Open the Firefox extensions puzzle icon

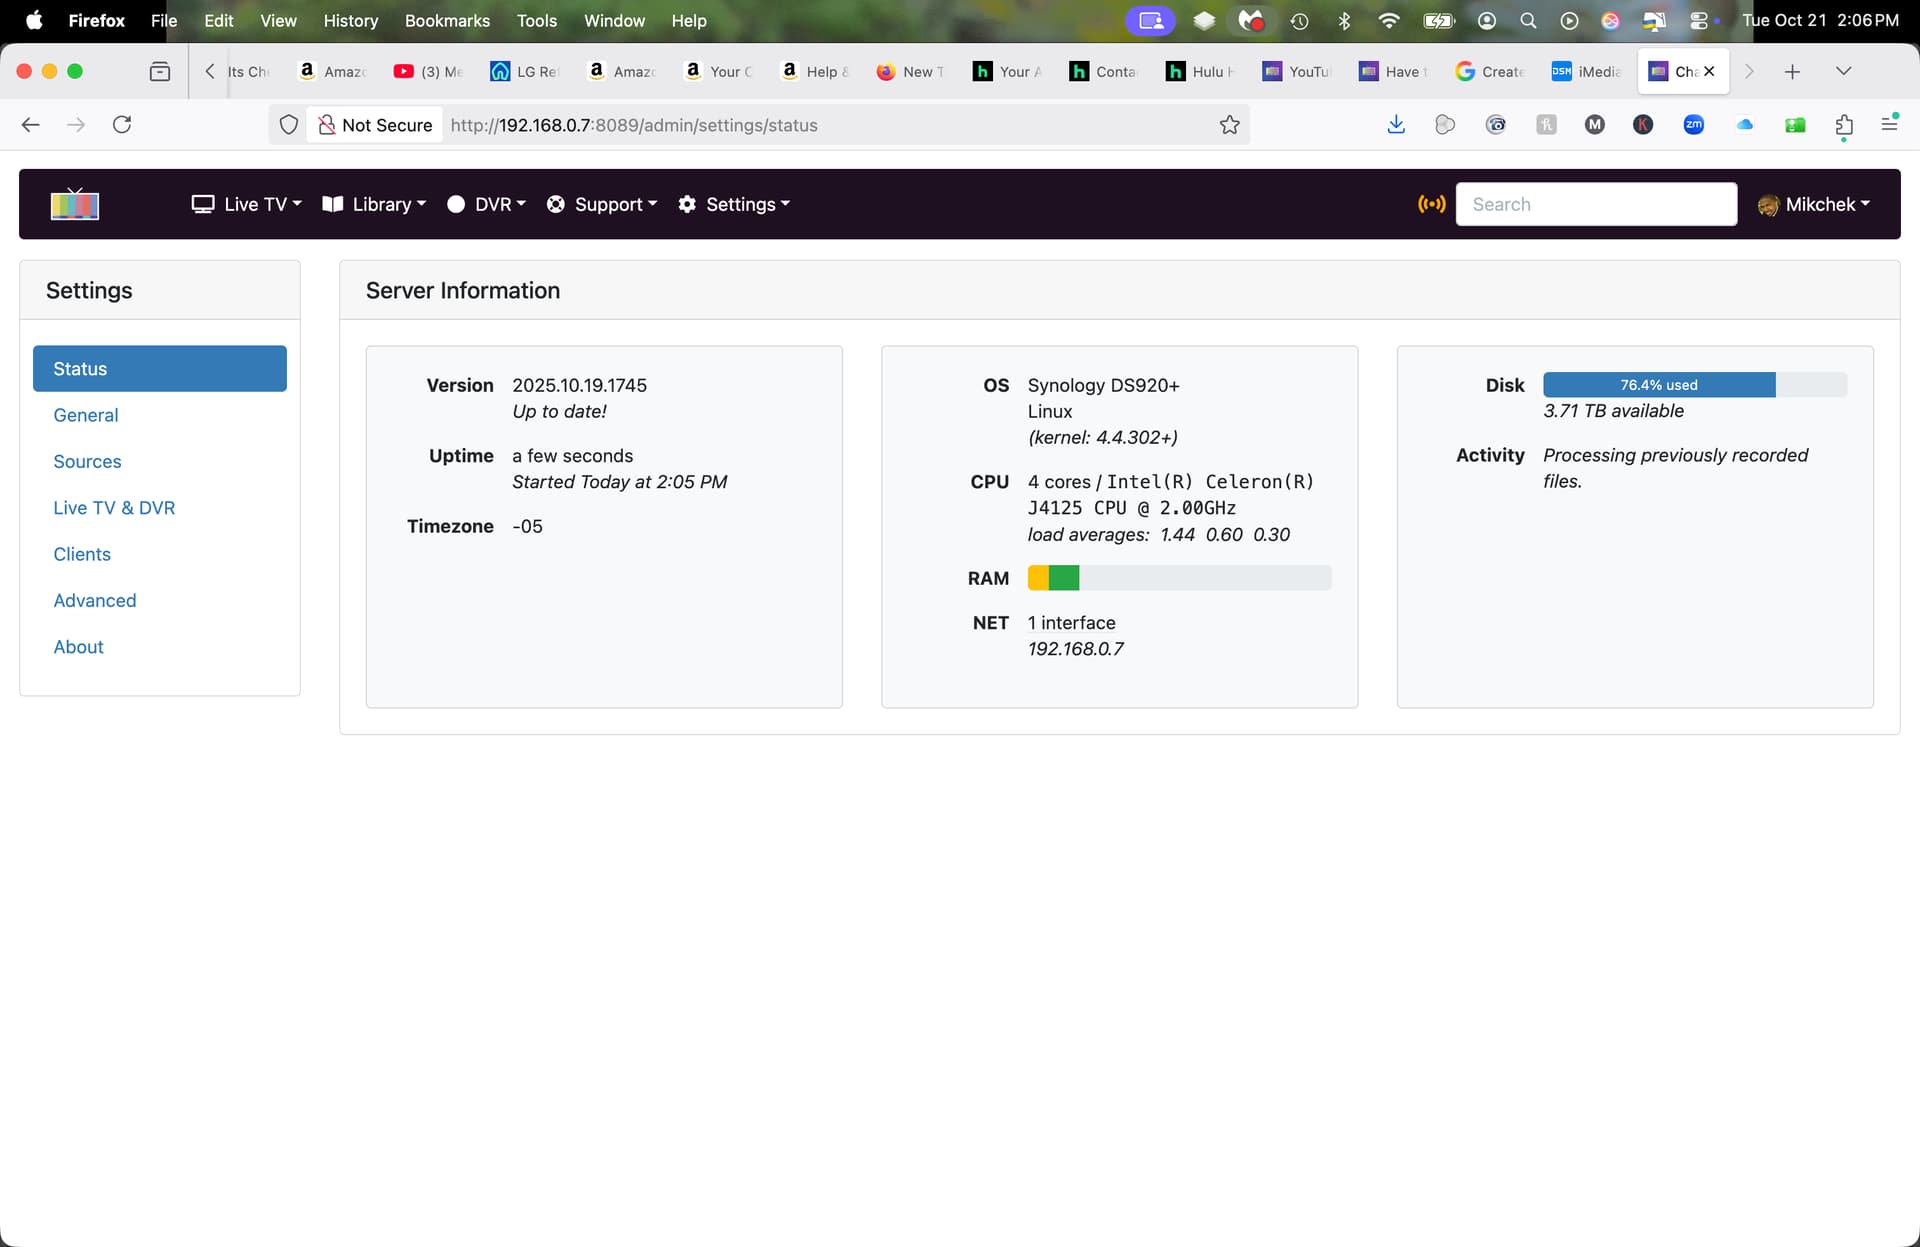pyautogui.click(x=1844, y=125)
